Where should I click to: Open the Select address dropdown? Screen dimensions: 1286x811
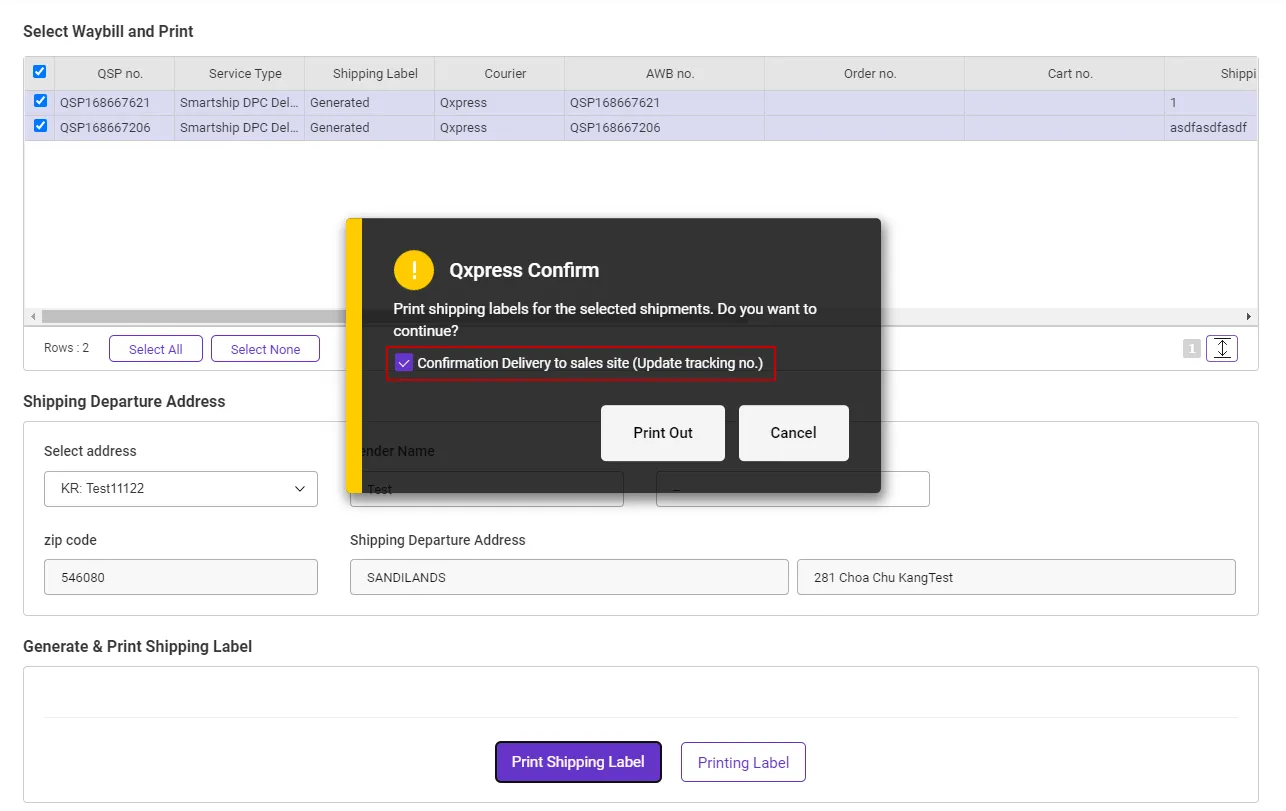coord(181,489)
